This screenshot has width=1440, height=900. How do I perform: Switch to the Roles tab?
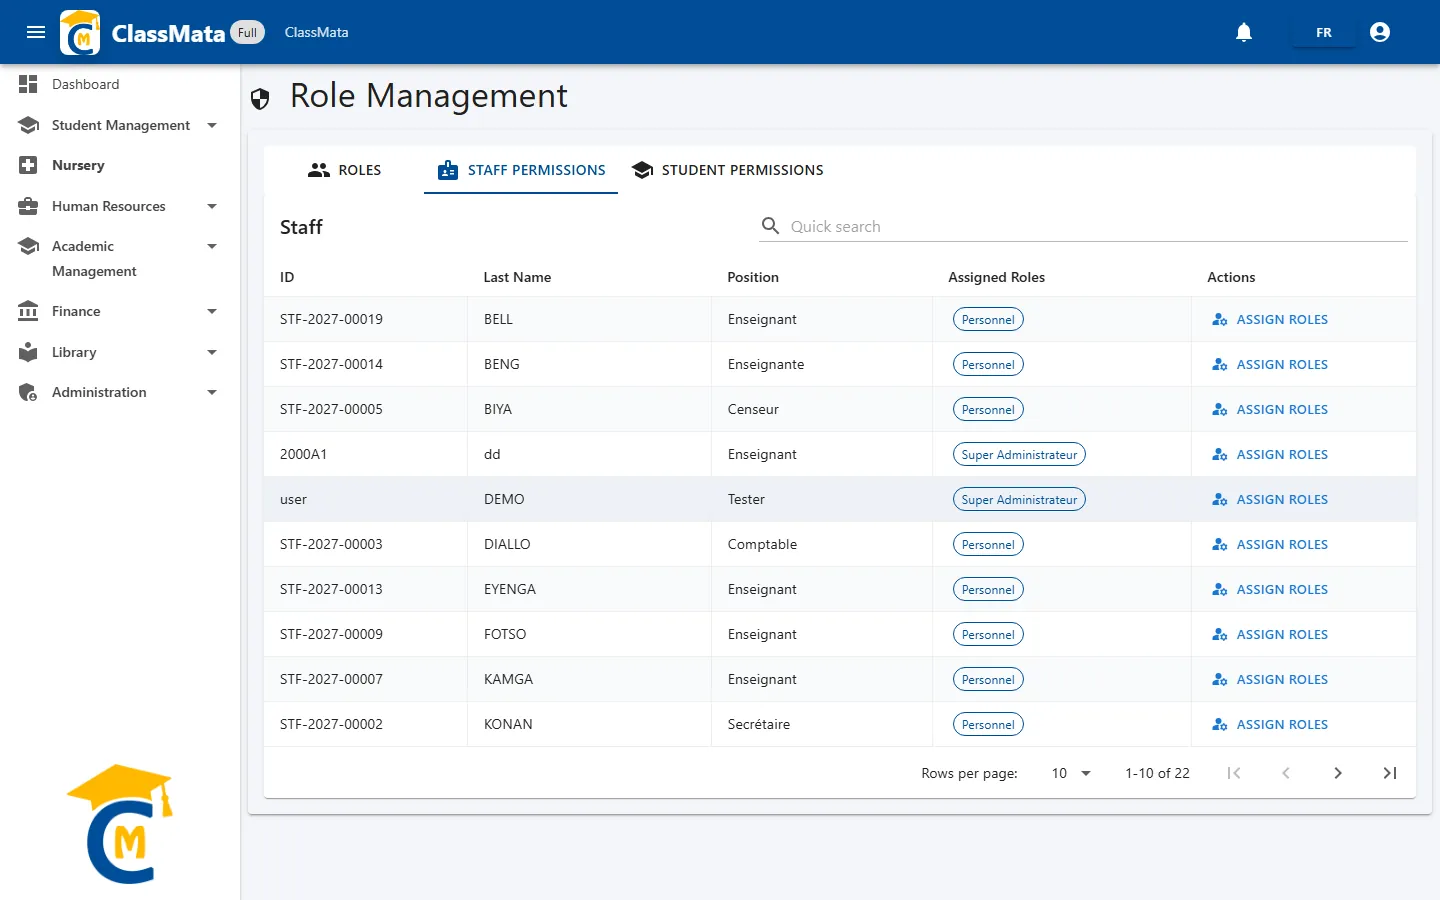pos(344,170)
